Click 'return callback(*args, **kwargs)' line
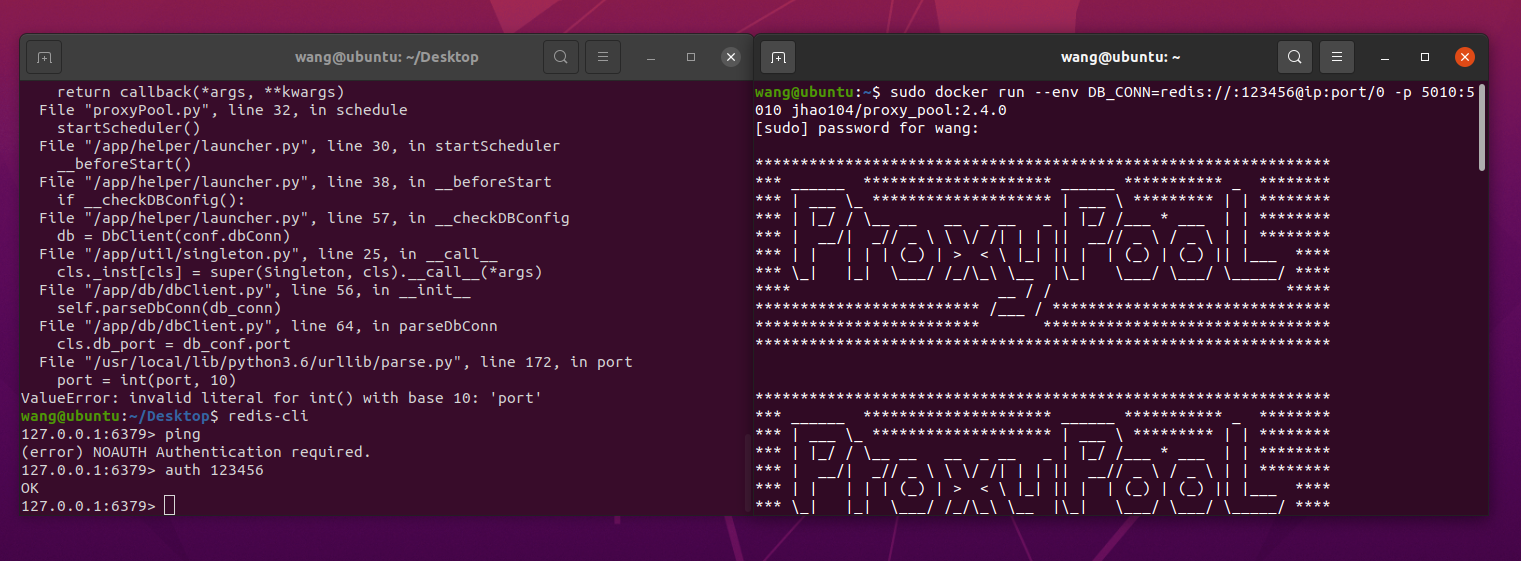The width and height of the screenshot is (1521, 561). click(x=200, y=92)
